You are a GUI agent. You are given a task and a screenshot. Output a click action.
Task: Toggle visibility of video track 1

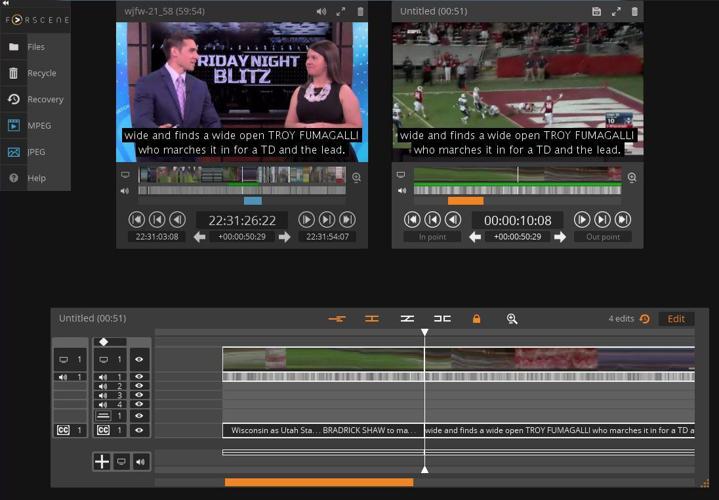pos(139,360)
